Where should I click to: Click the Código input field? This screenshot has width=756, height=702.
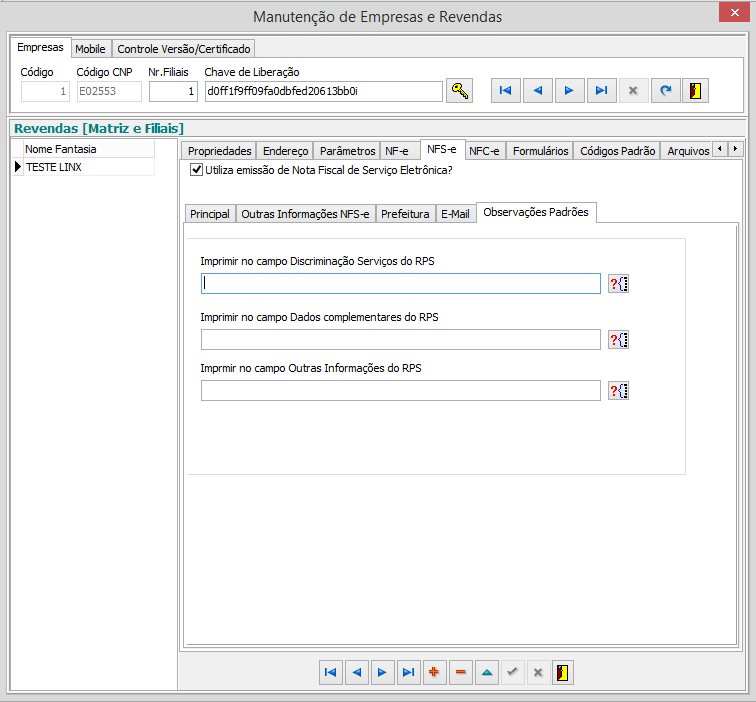(x=45, y=91)
